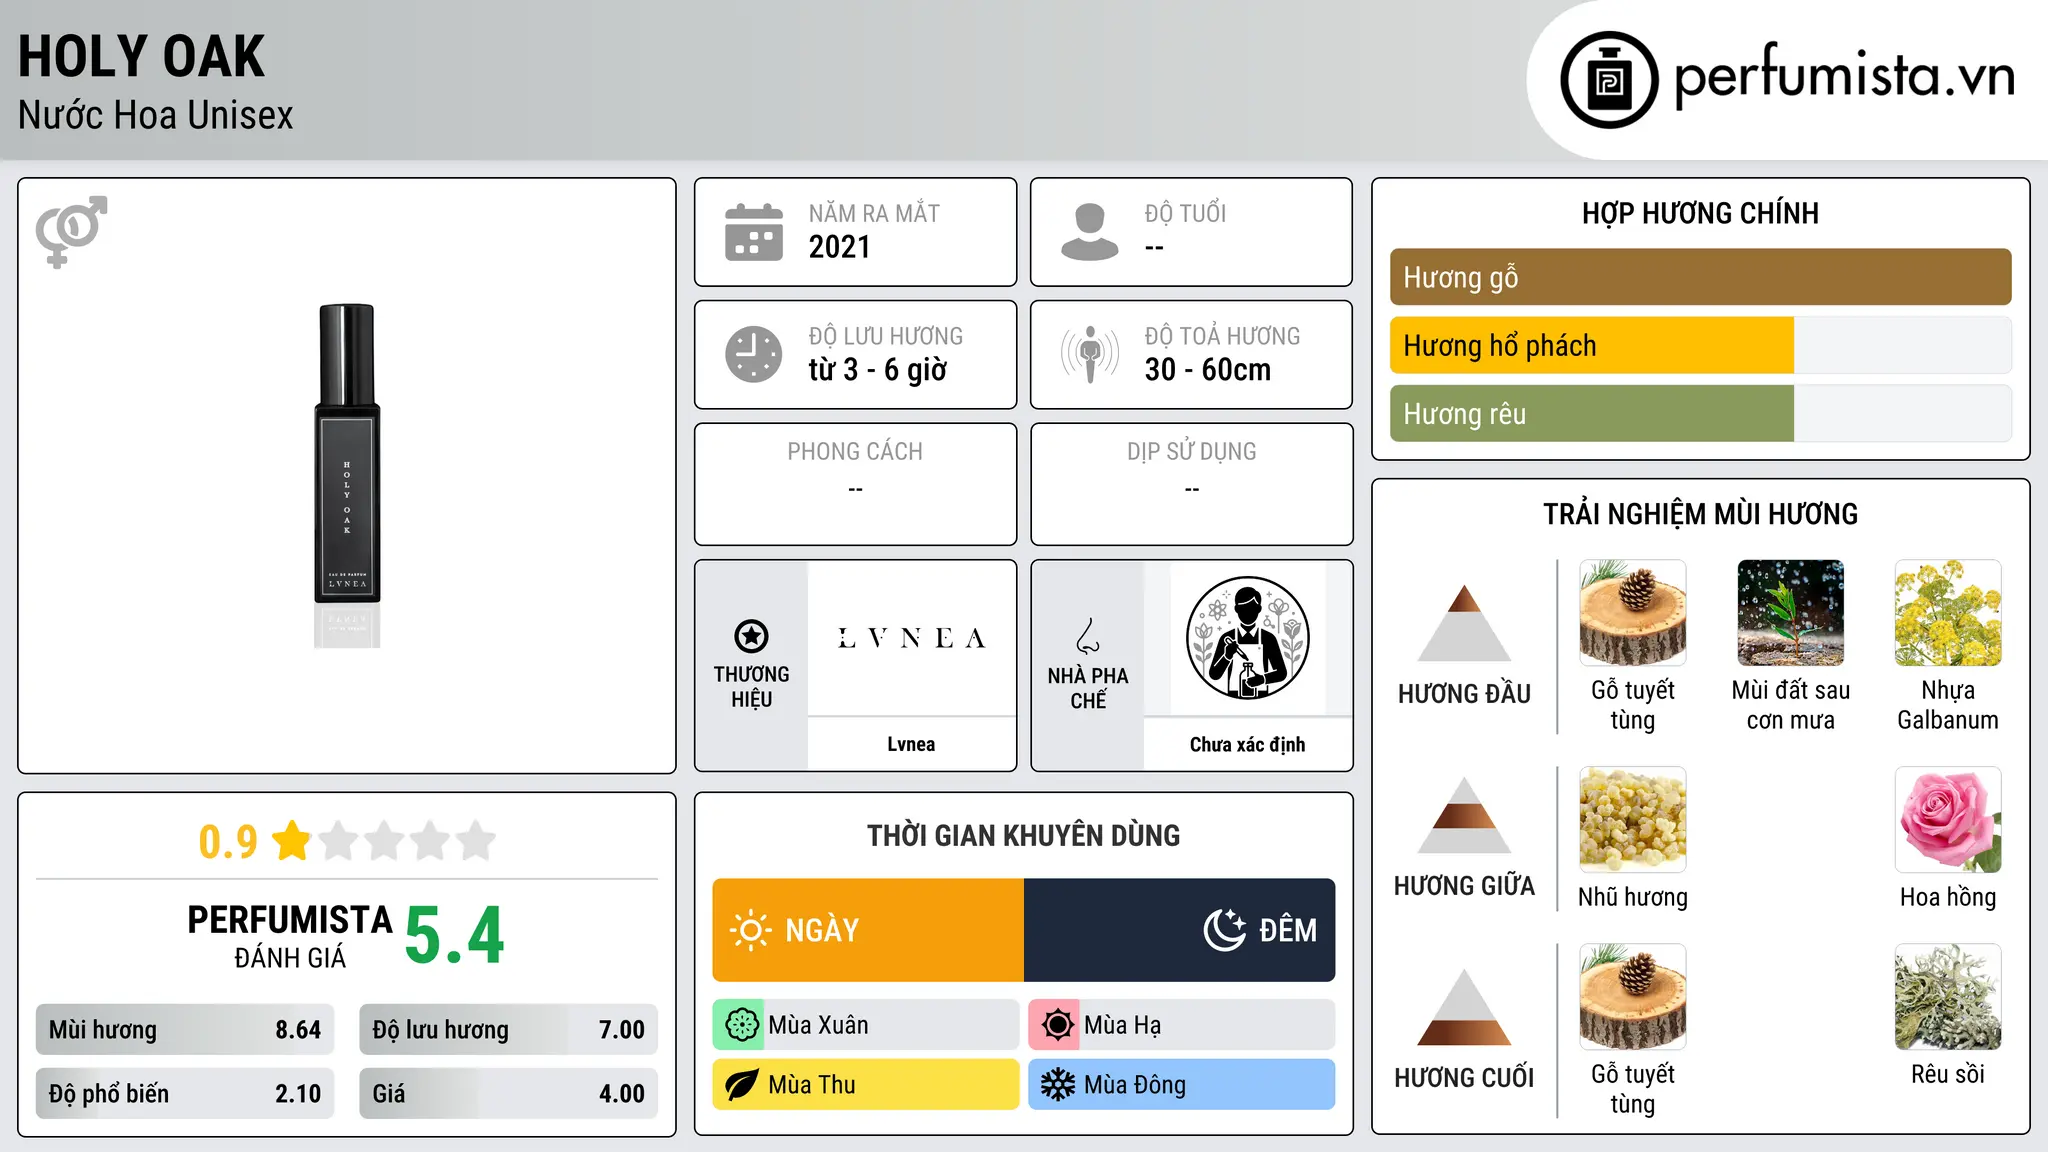
Task: Click the Trải nghiệm mùi hương heading
Action: tap(1700, 514)
